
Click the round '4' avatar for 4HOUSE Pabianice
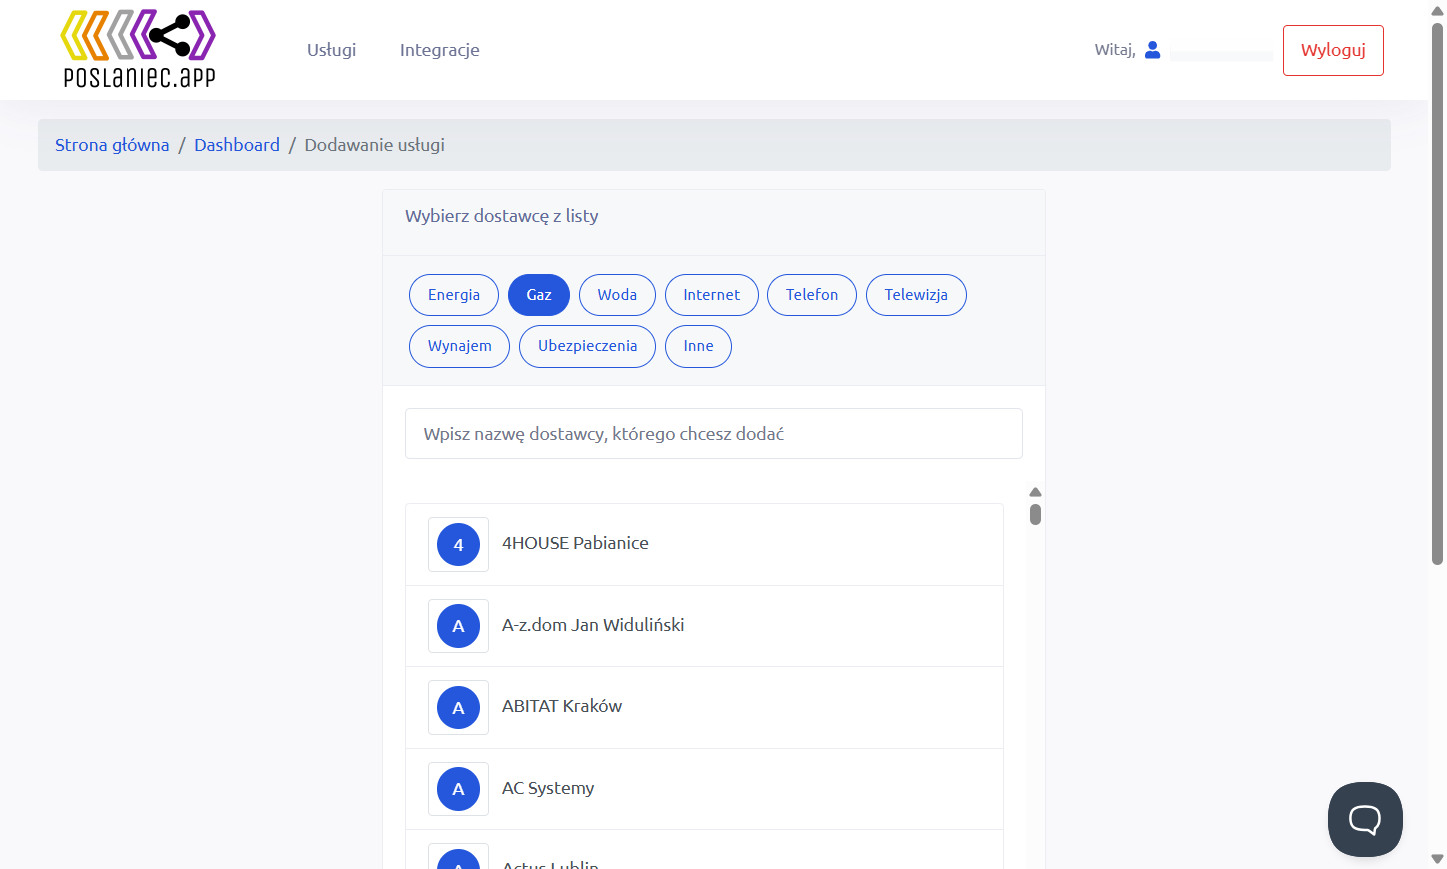[458, 545]
